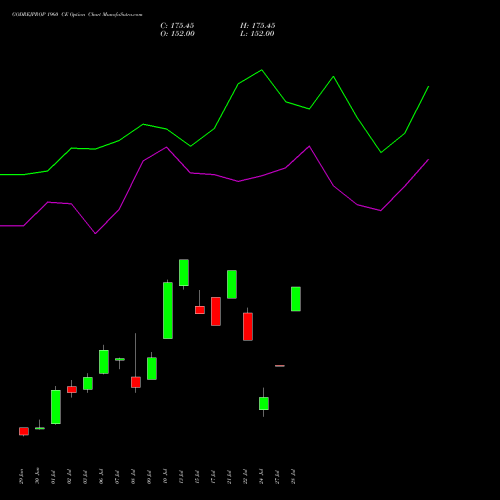Select the "28 Jul" date label
This screenshot has width=500, height=500.
293,477
